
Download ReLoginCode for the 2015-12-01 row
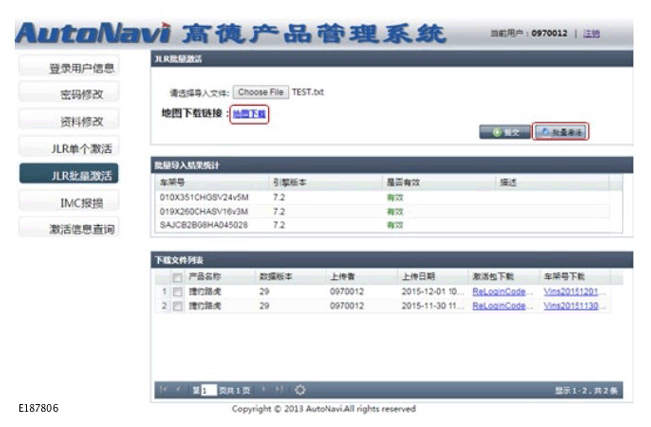tap(499, 292)
